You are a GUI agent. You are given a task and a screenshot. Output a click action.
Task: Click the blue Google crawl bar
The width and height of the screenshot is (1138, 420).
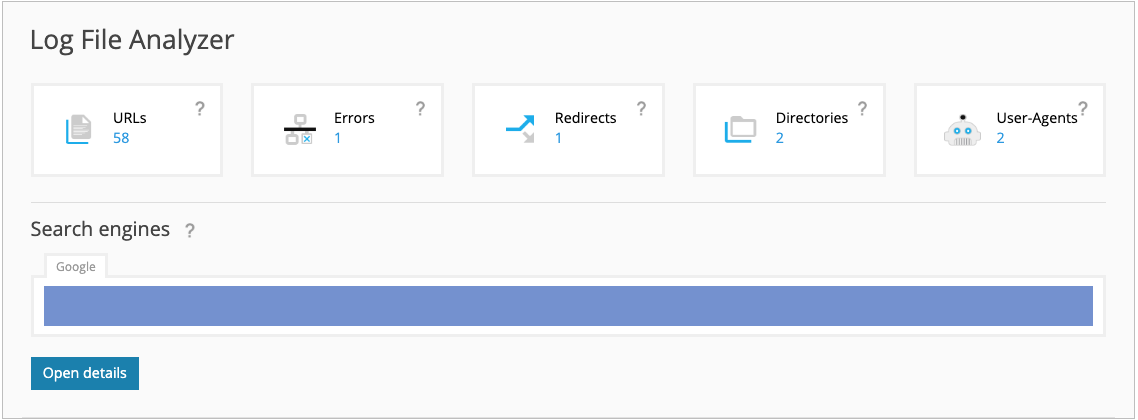(568, 306)
